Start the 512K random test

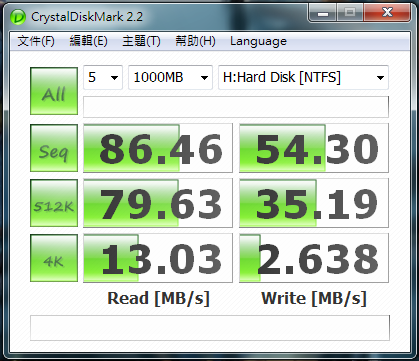coord(54,203)
